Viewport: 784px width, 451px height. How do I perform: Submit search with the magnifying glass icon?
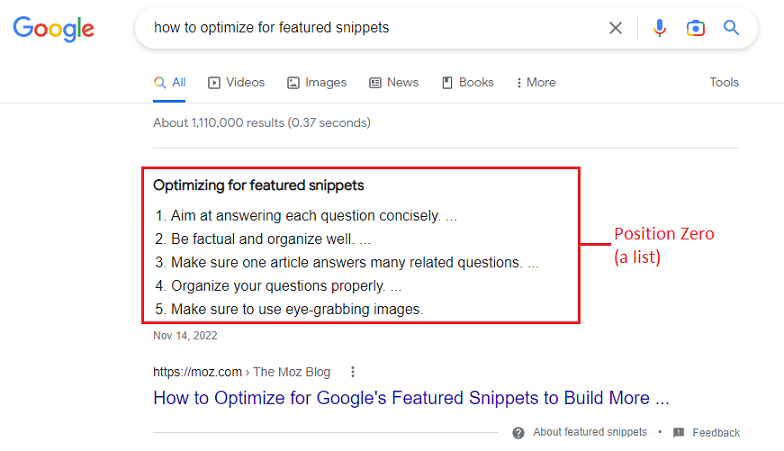click(731, 28)
